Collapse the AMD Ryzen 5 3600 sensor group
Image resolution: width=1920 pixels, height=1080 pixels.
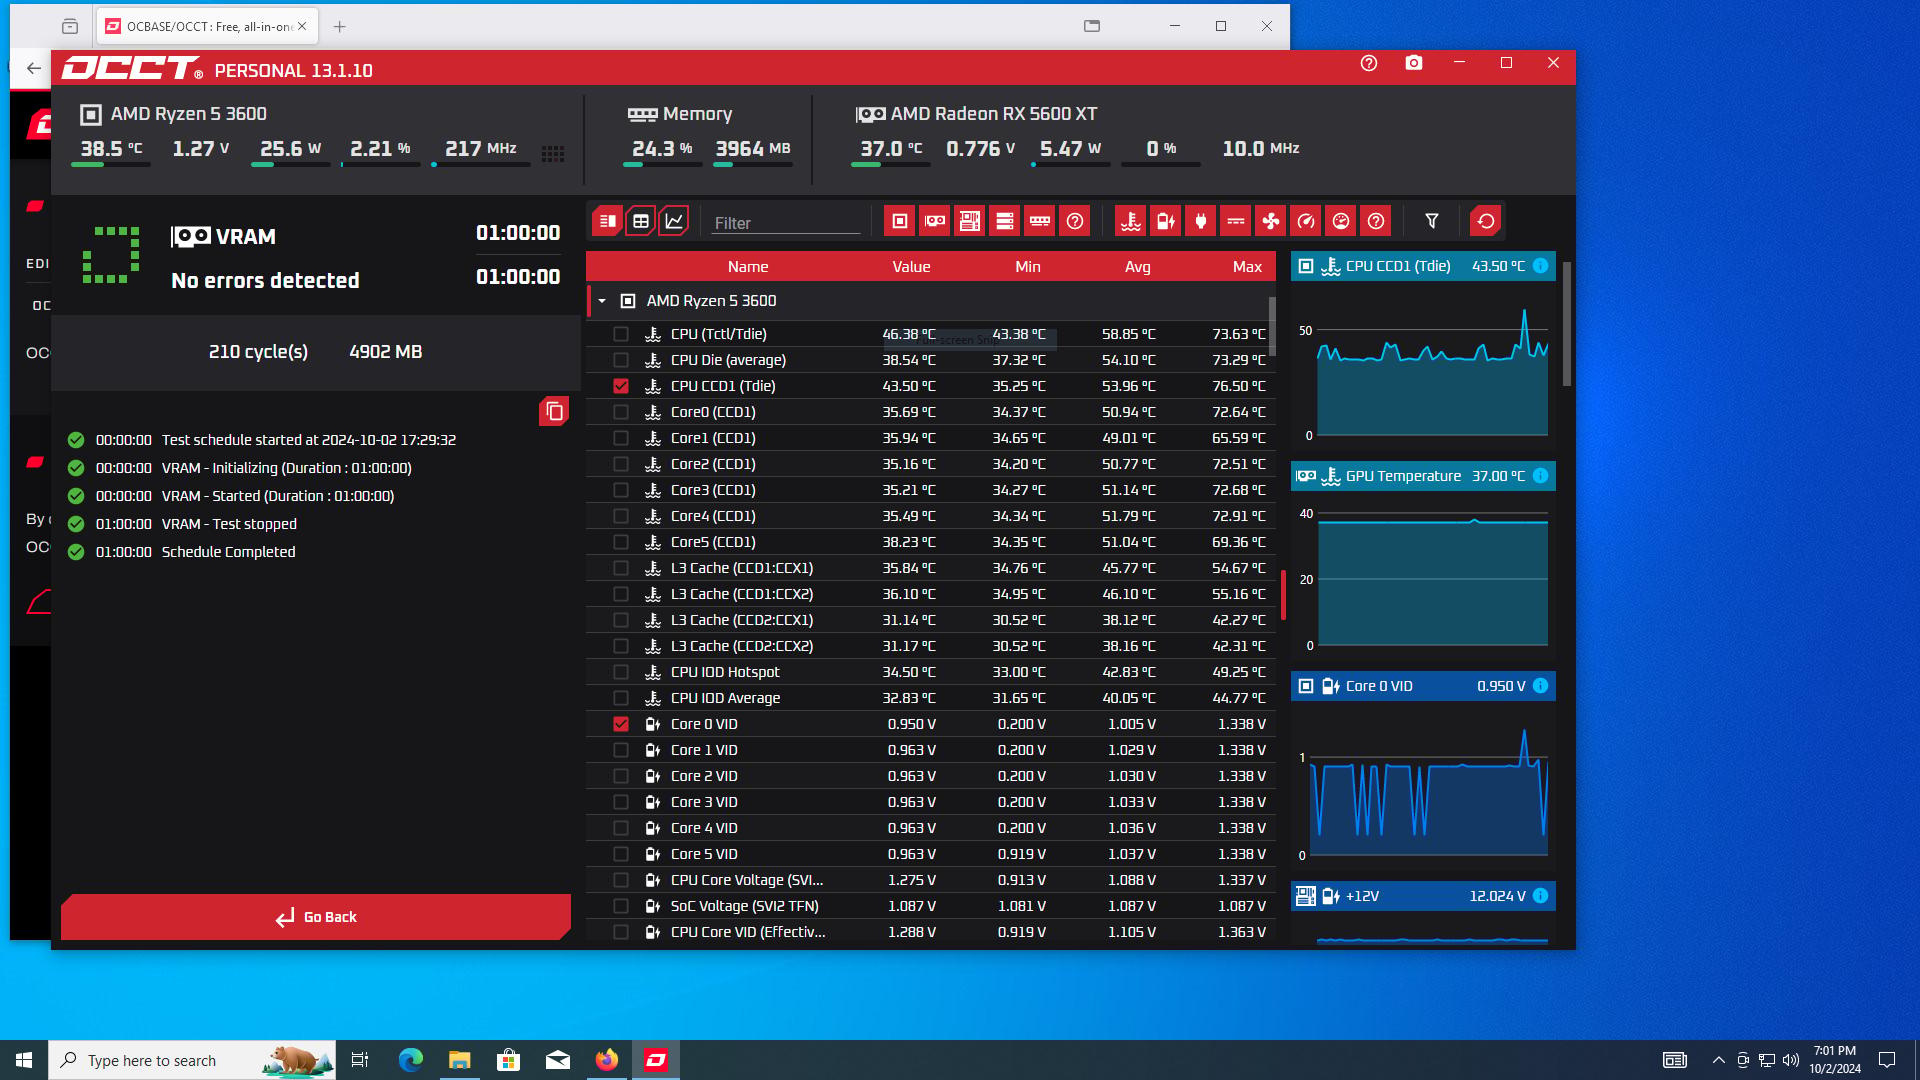(602, 301)
